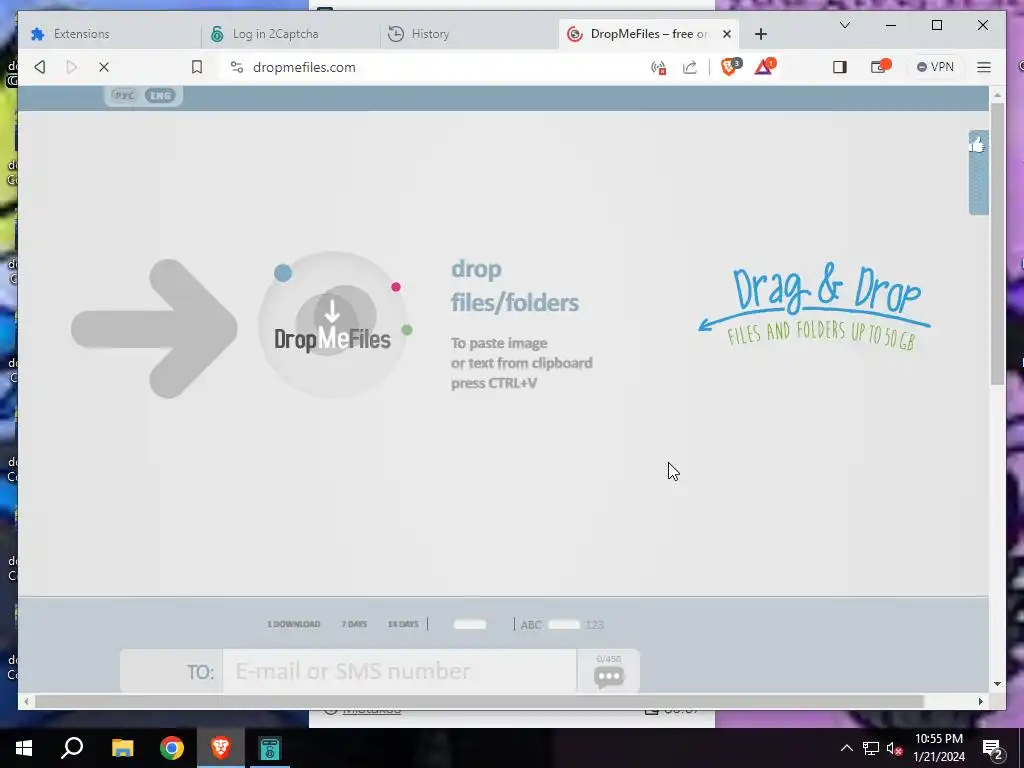The width and height of the screenshot is (1024, 768).
Task: Toggle the browser sidebar panel
Action: click(840, 67)
